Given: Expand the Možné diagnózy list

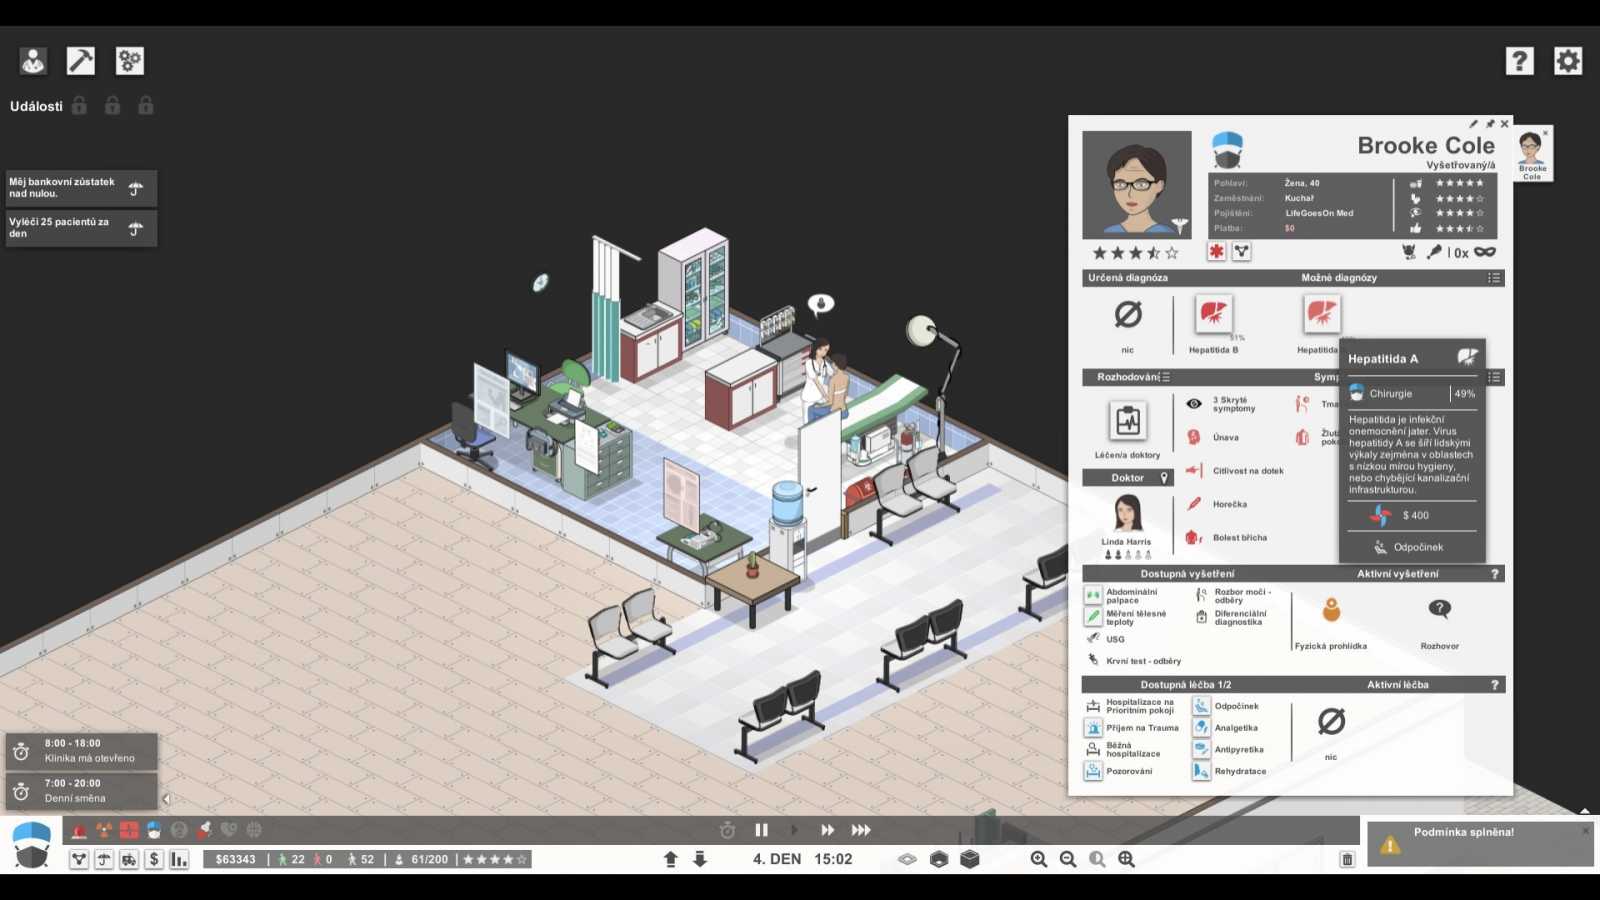Looking at the screenshot, I should pos(1493,278).
